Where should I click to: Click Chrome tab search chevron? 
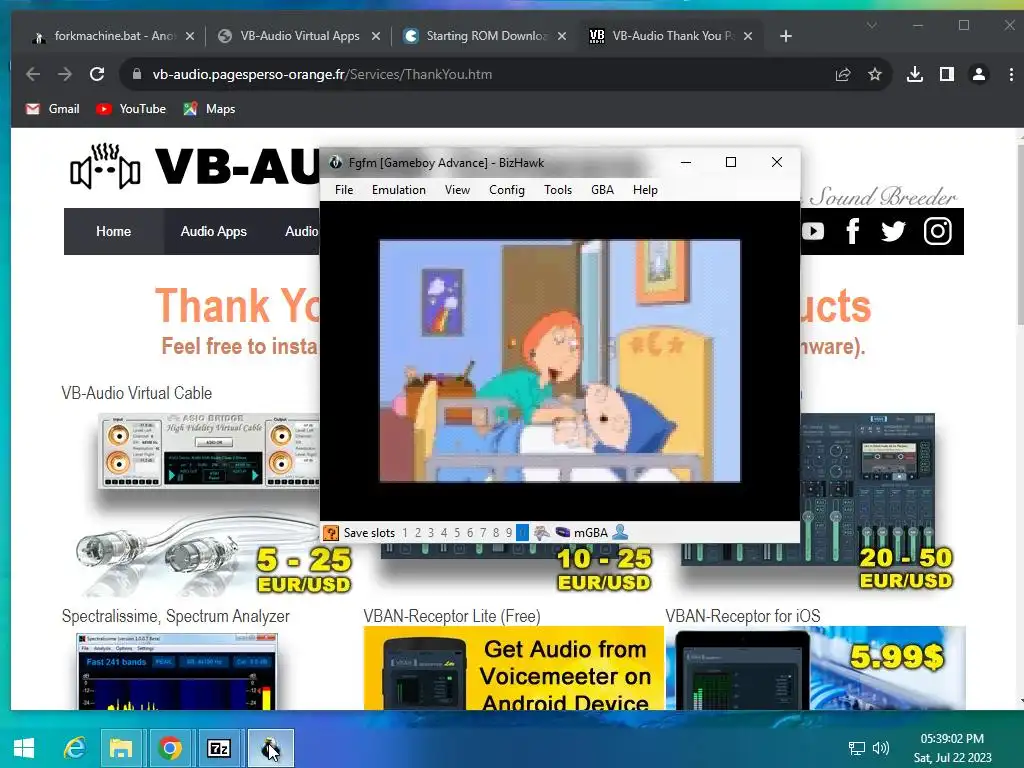[x=871, y=25]
